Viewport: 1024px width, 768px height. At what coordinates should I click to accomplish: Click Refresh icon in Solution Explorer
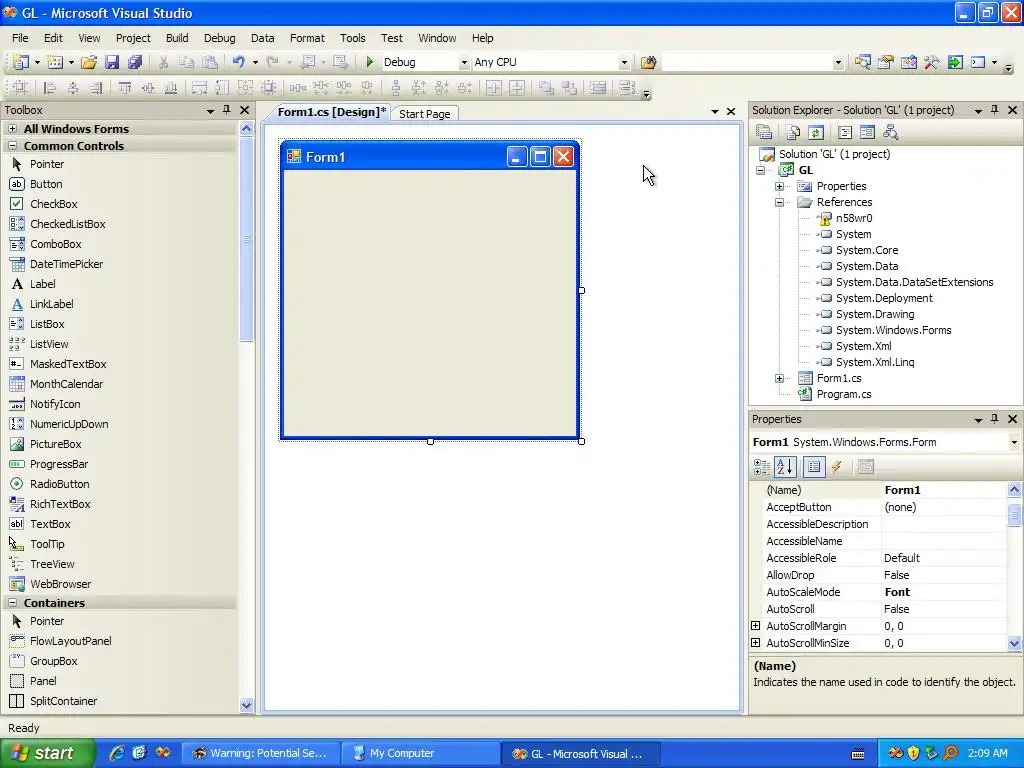(x=816, y=133)
